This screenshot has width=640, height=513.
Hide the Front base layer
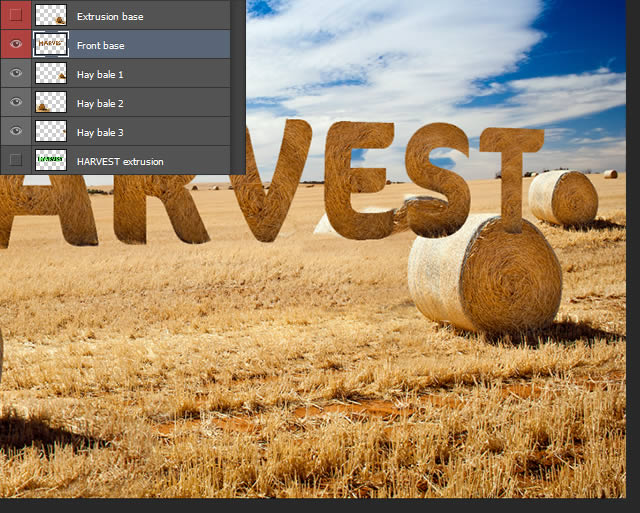click(x=16, y=44)
